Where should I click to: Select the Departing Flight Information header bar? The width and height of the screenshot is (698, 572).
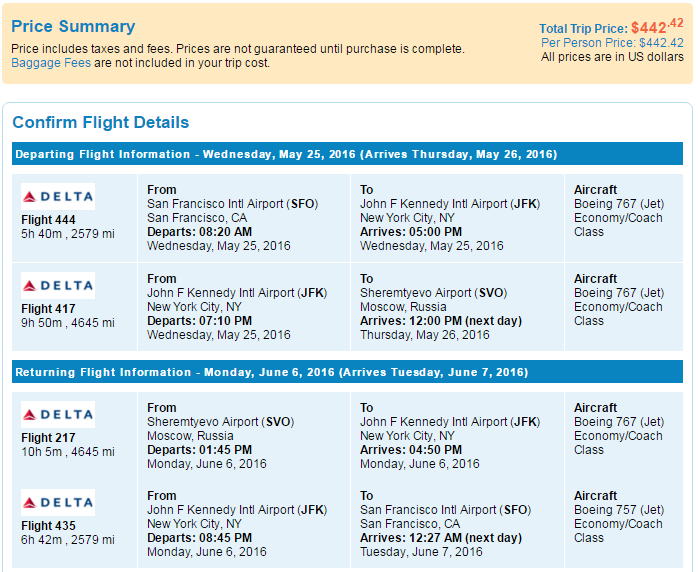pyautogui.click(x=347, y=154)
